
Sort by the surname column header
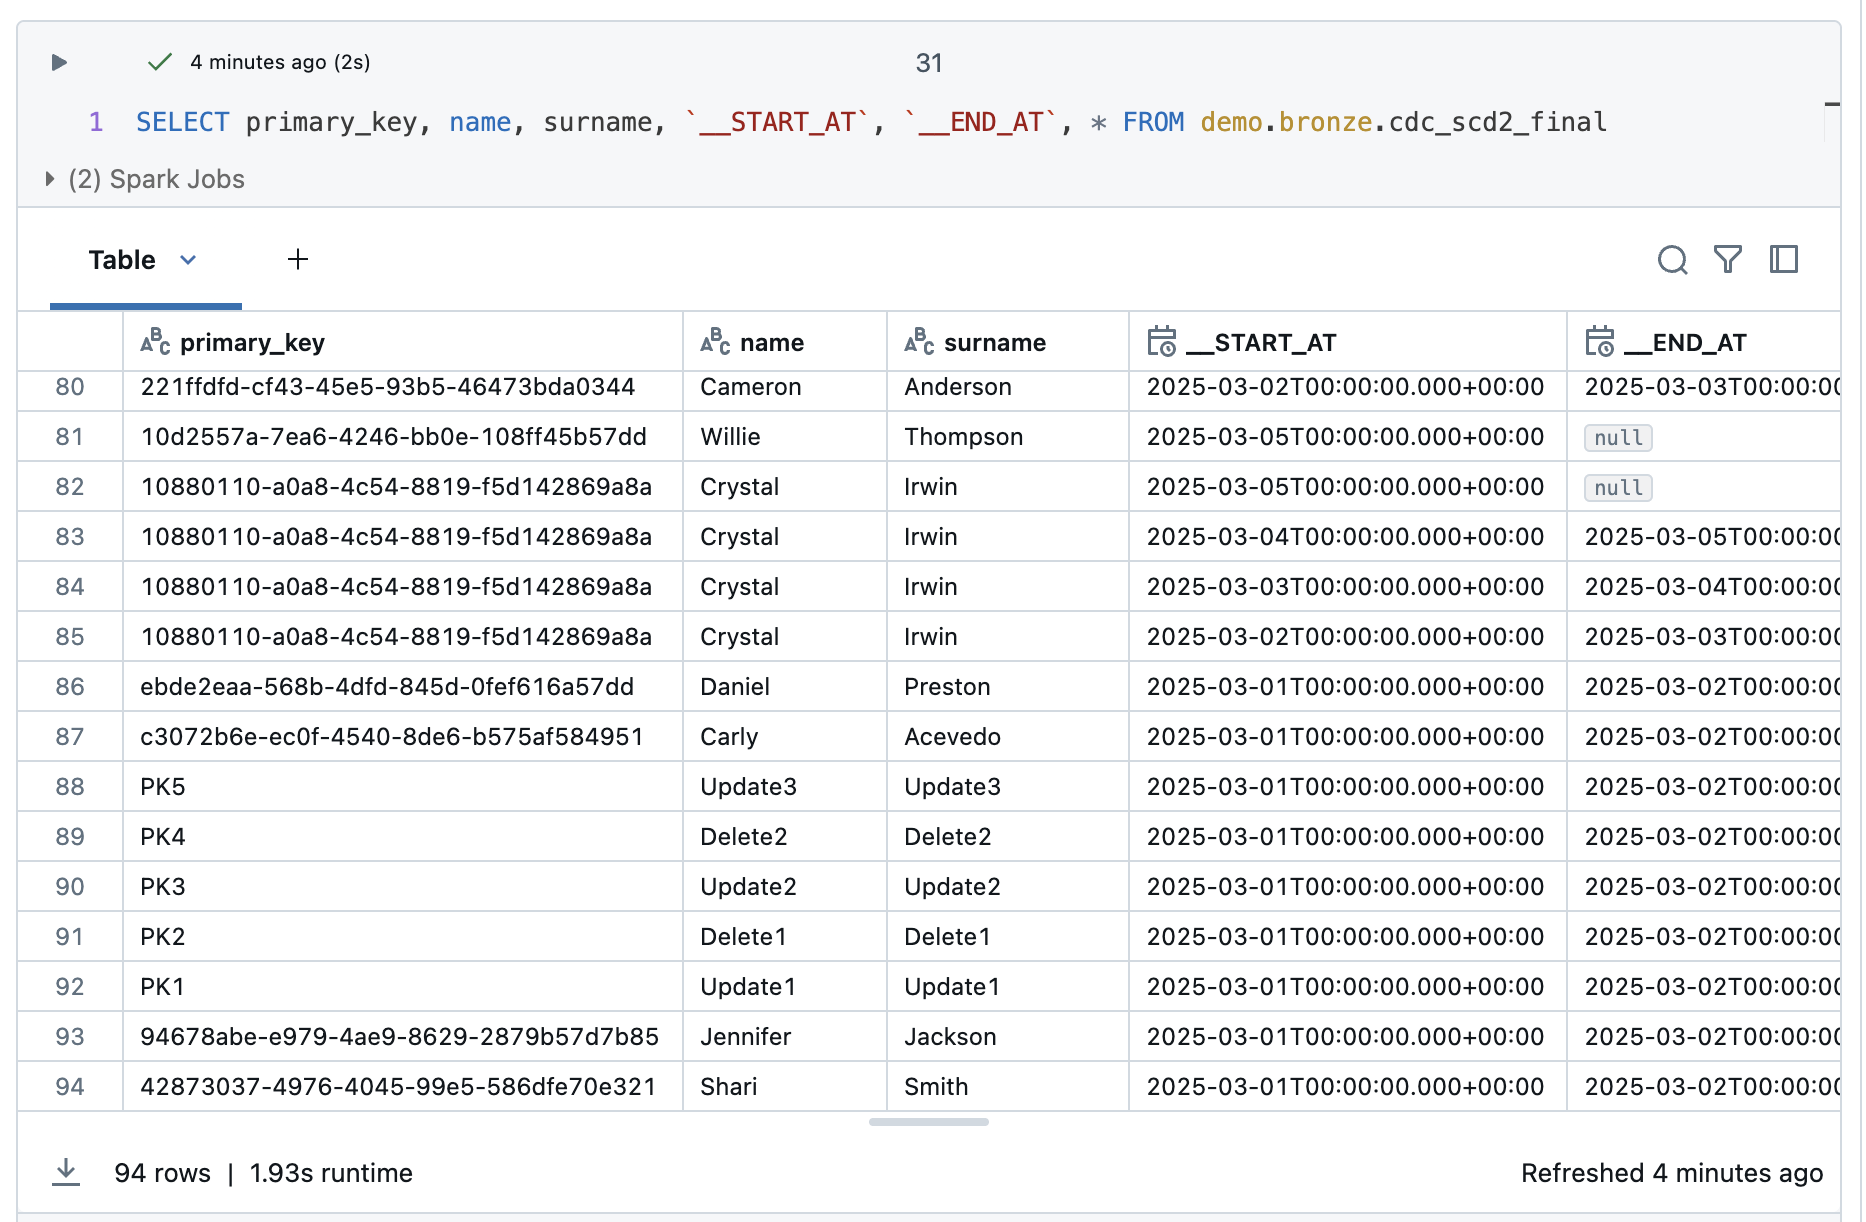click(x=994, y=343)
